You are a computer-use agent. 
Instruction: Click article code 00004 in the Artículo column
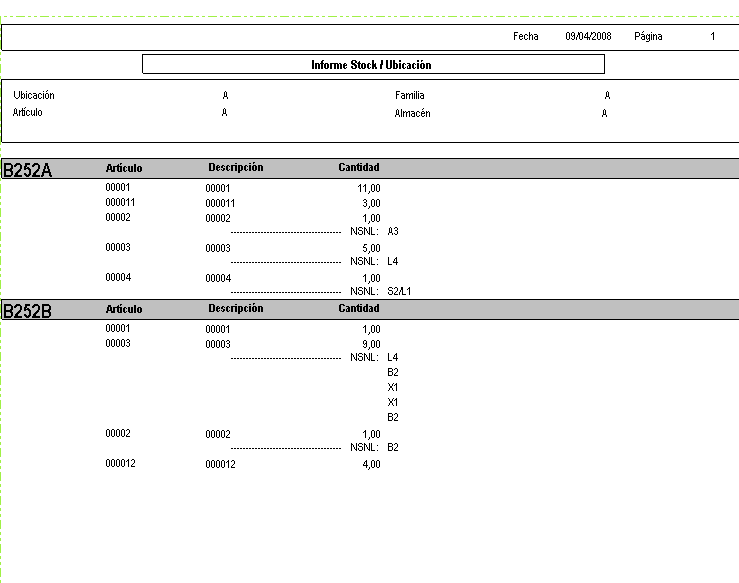(118, 277)
